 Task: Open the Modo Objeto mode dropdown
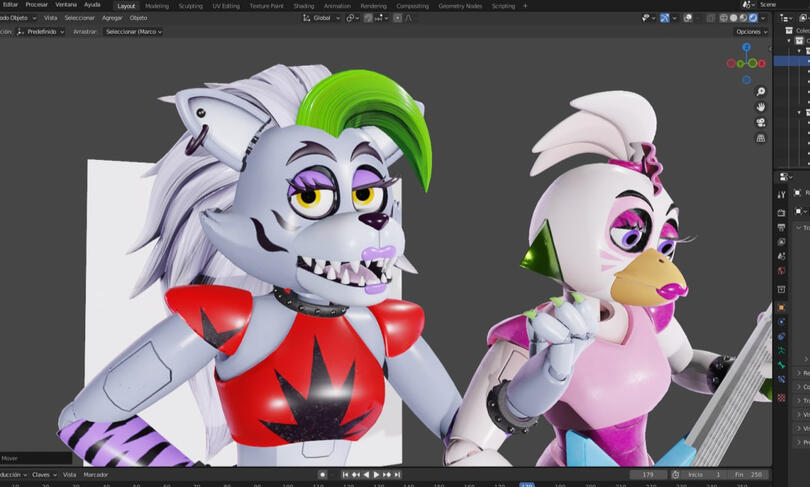(17, 18)
